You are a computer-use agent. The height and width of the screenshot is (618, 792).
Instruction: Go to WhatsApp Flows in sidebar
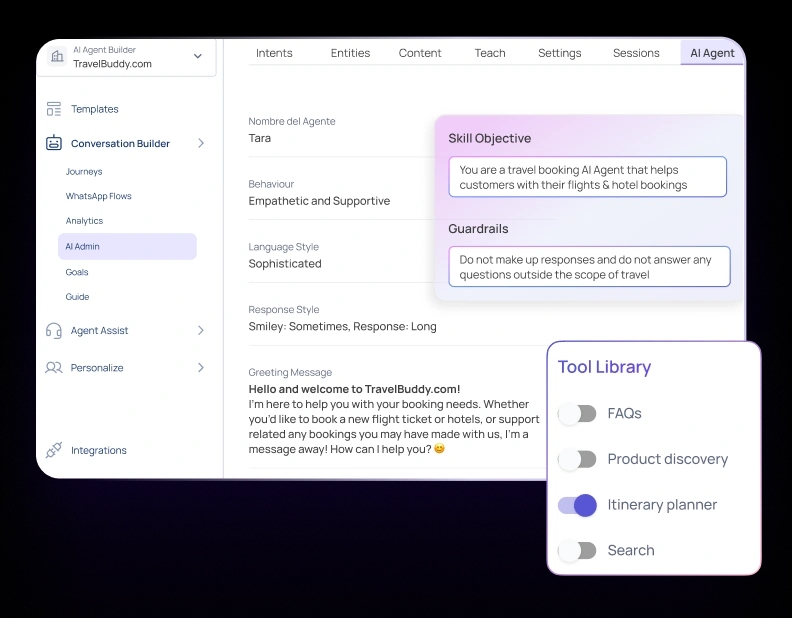coord(98,196)
